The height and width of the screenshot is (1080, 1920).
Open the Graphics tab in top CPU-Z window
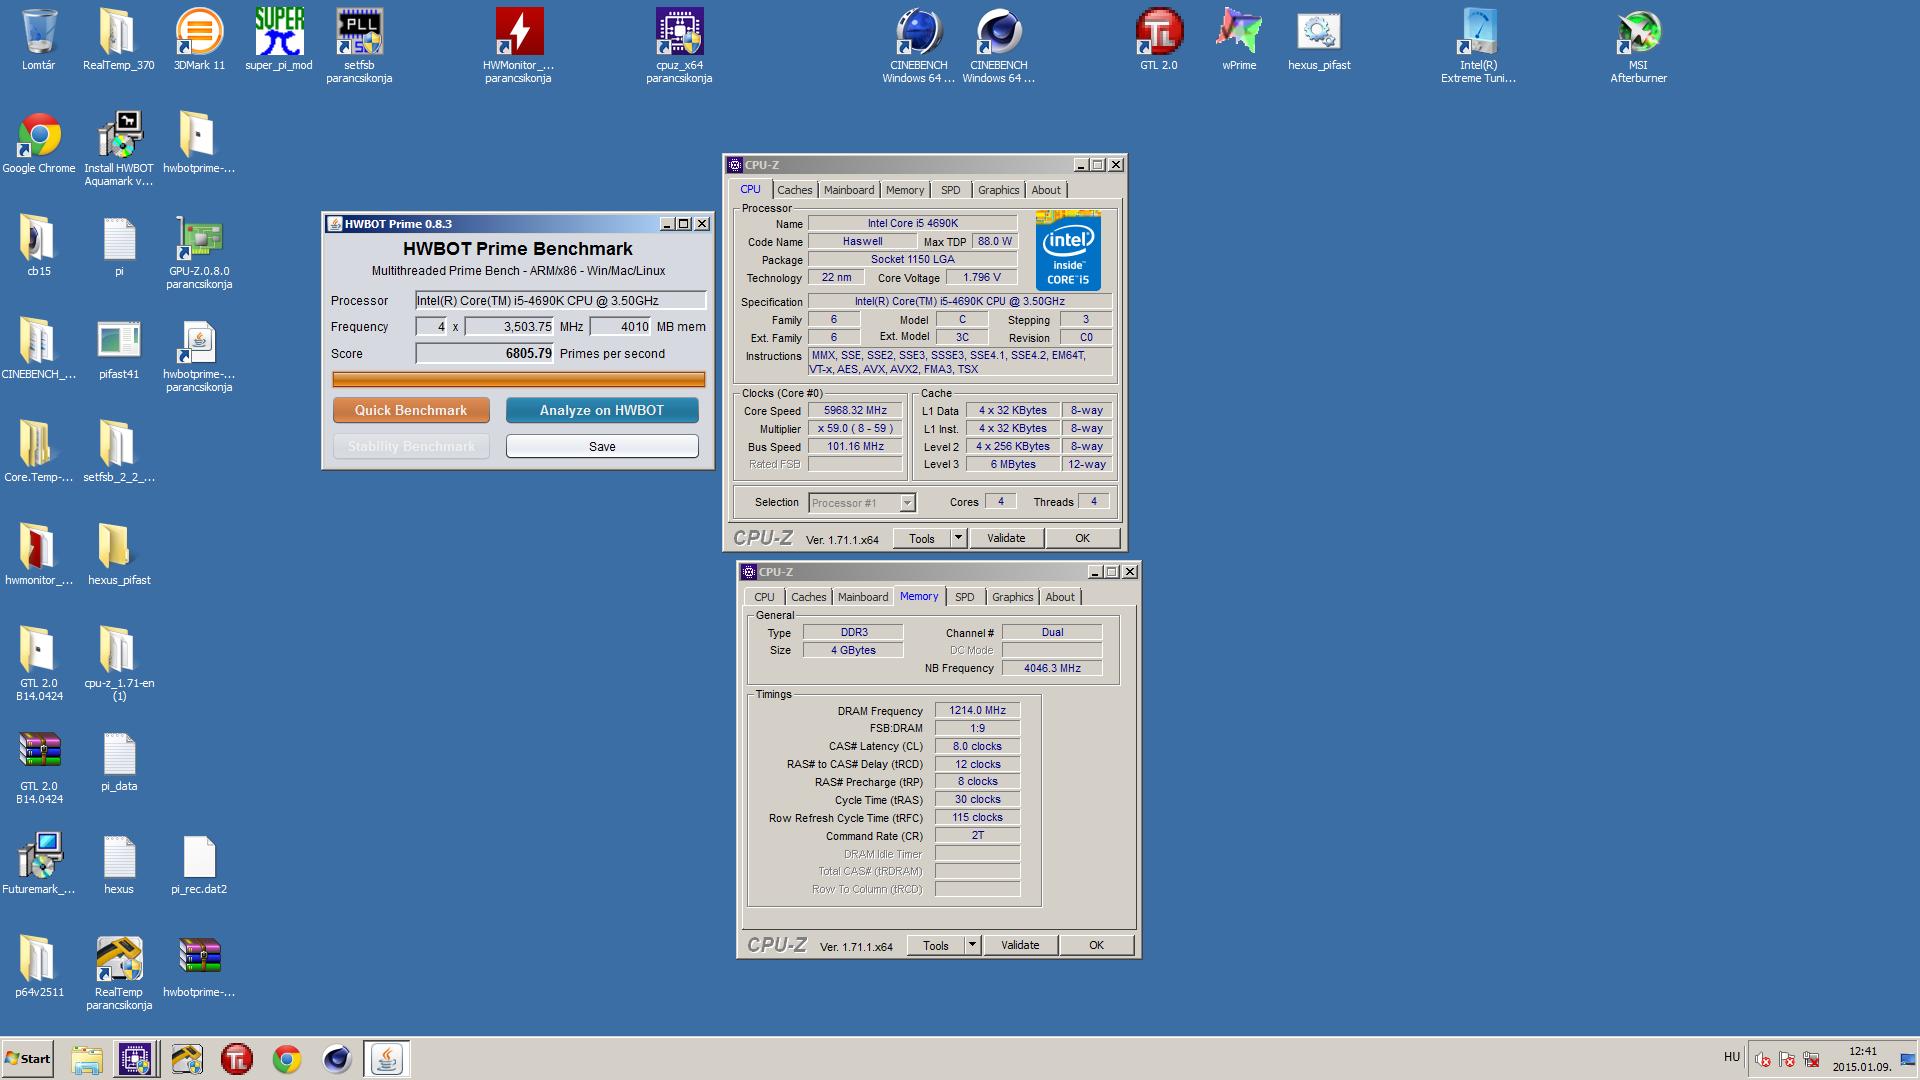999,190
